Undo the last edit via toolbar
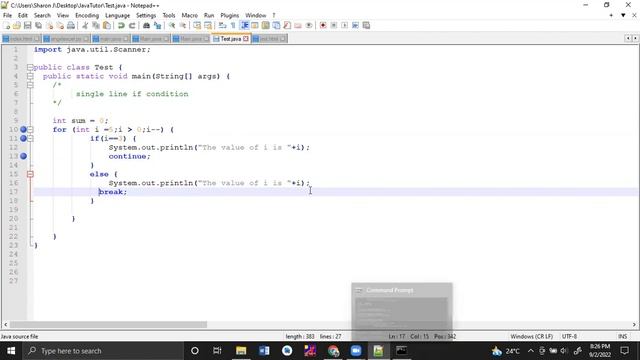640x360 pixels. point(121,25)
